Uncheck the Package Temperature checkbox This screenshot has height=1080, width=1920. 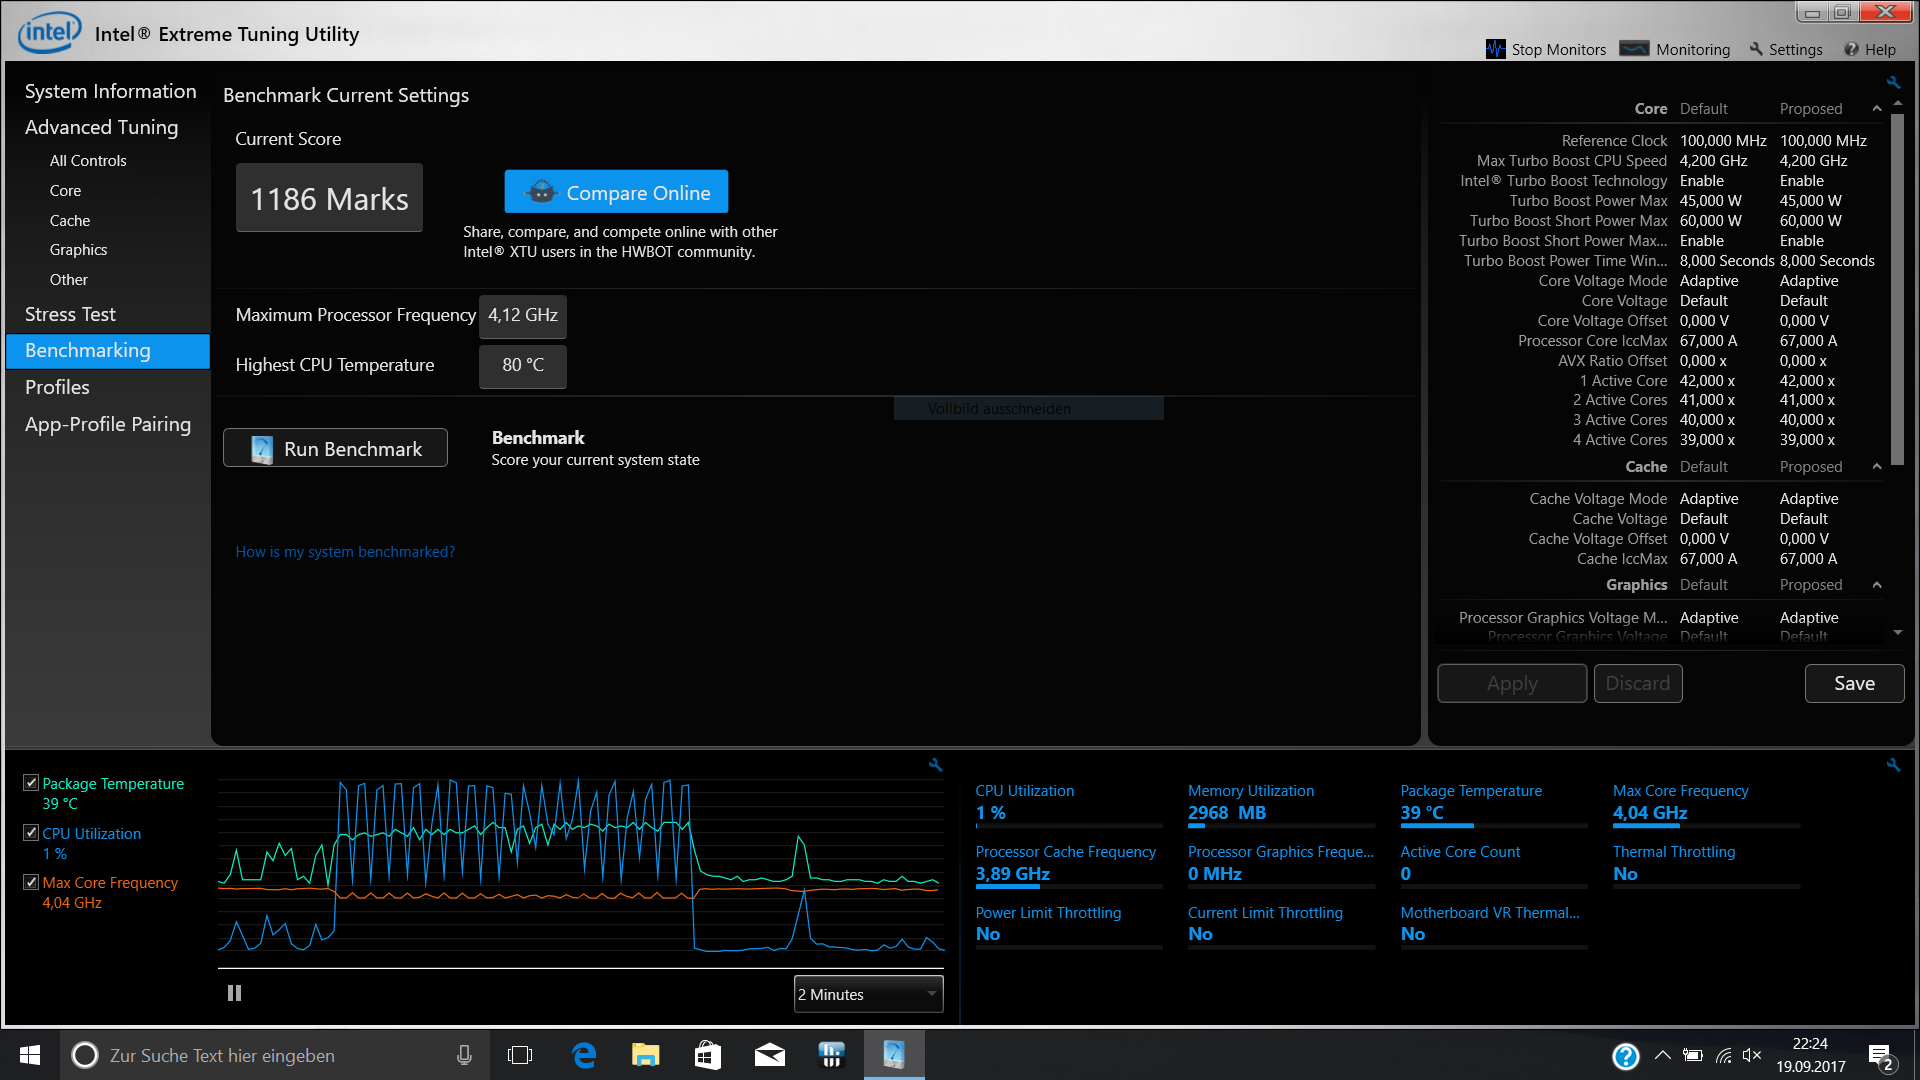[31, 783]
